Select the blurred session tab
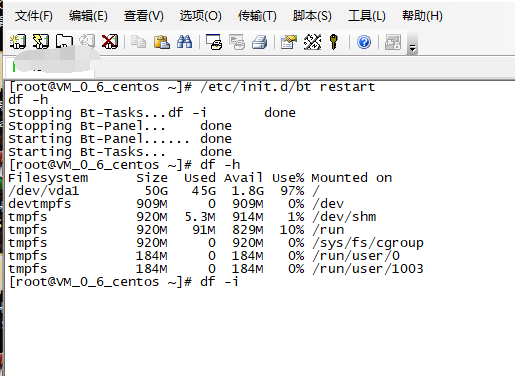Image resolution: width=515 pixels, height=376 pixels. click(x=50, y=67)
